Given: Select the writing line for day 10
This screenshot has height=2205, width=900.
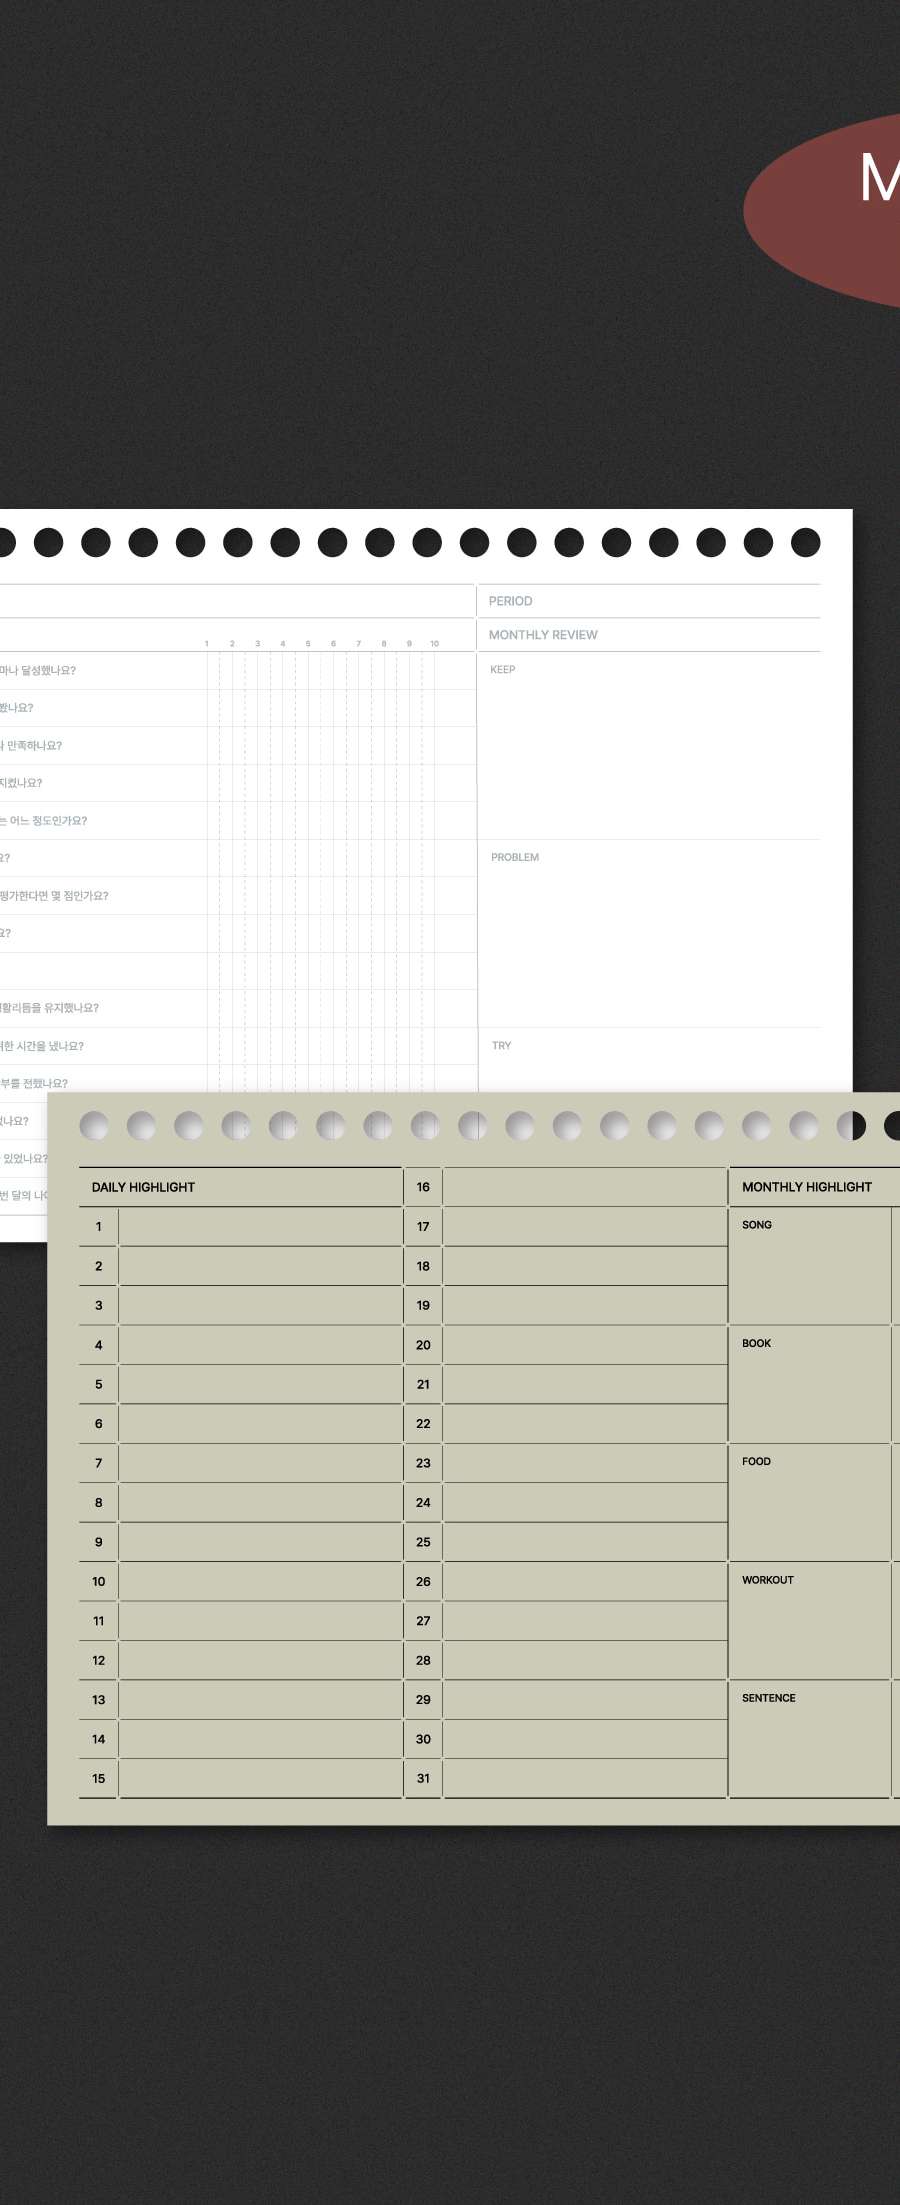Looking at the screenshot, I should pos(260,1582).
